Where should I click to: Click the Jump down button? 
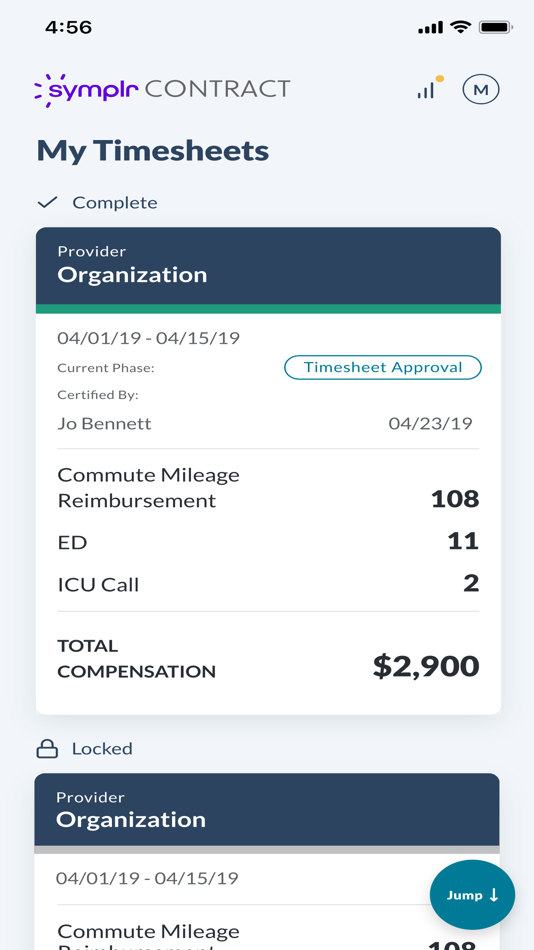pyautogui.click(x=472, y=895)
